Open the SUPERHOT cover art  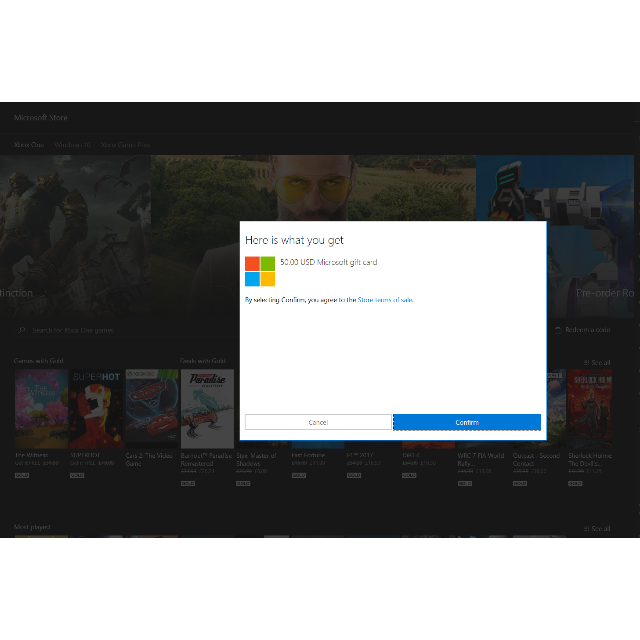[96, 409]
